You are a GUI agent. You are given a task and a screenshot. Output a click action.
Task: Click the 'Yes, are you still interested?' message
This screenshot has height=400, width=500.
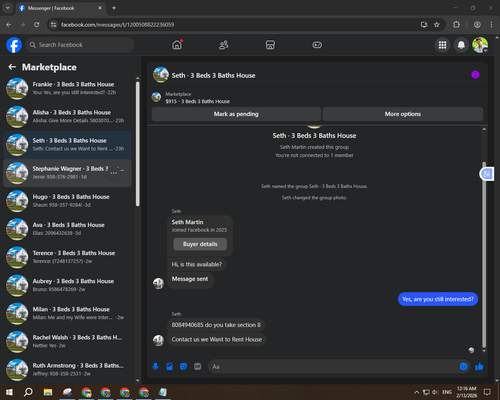(438, 299)
